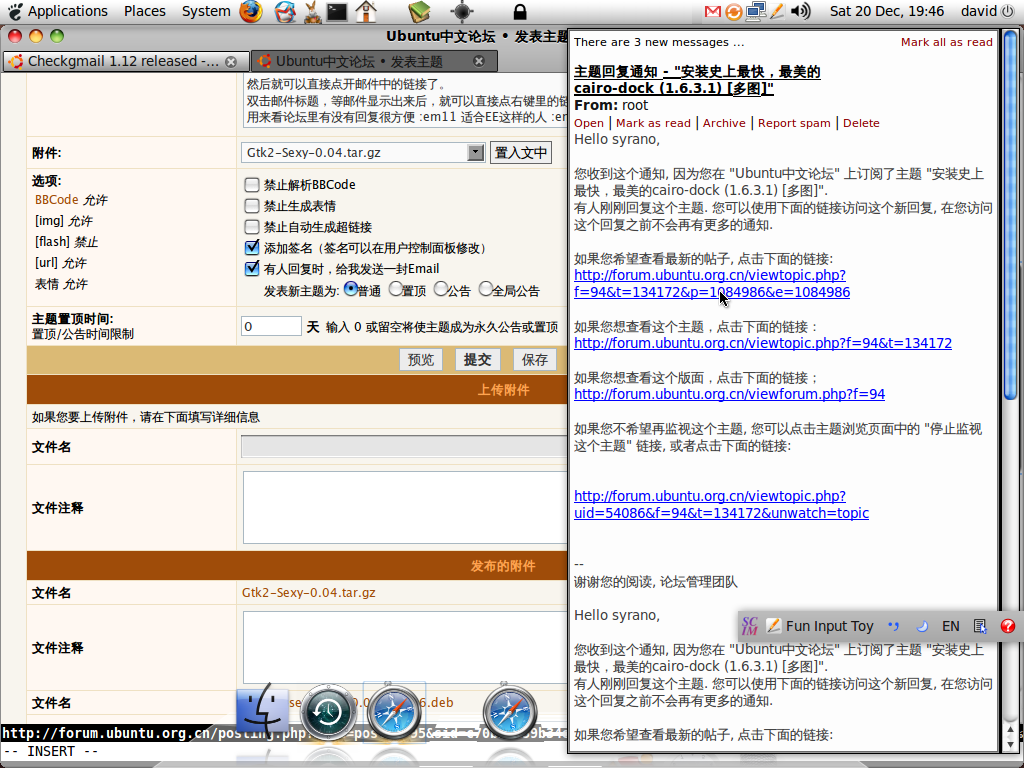The width and height of the screenshot is (1024, 768).
Task: Close the Checkgmail 1.12 released tab
Action: [x=231, y=61]
